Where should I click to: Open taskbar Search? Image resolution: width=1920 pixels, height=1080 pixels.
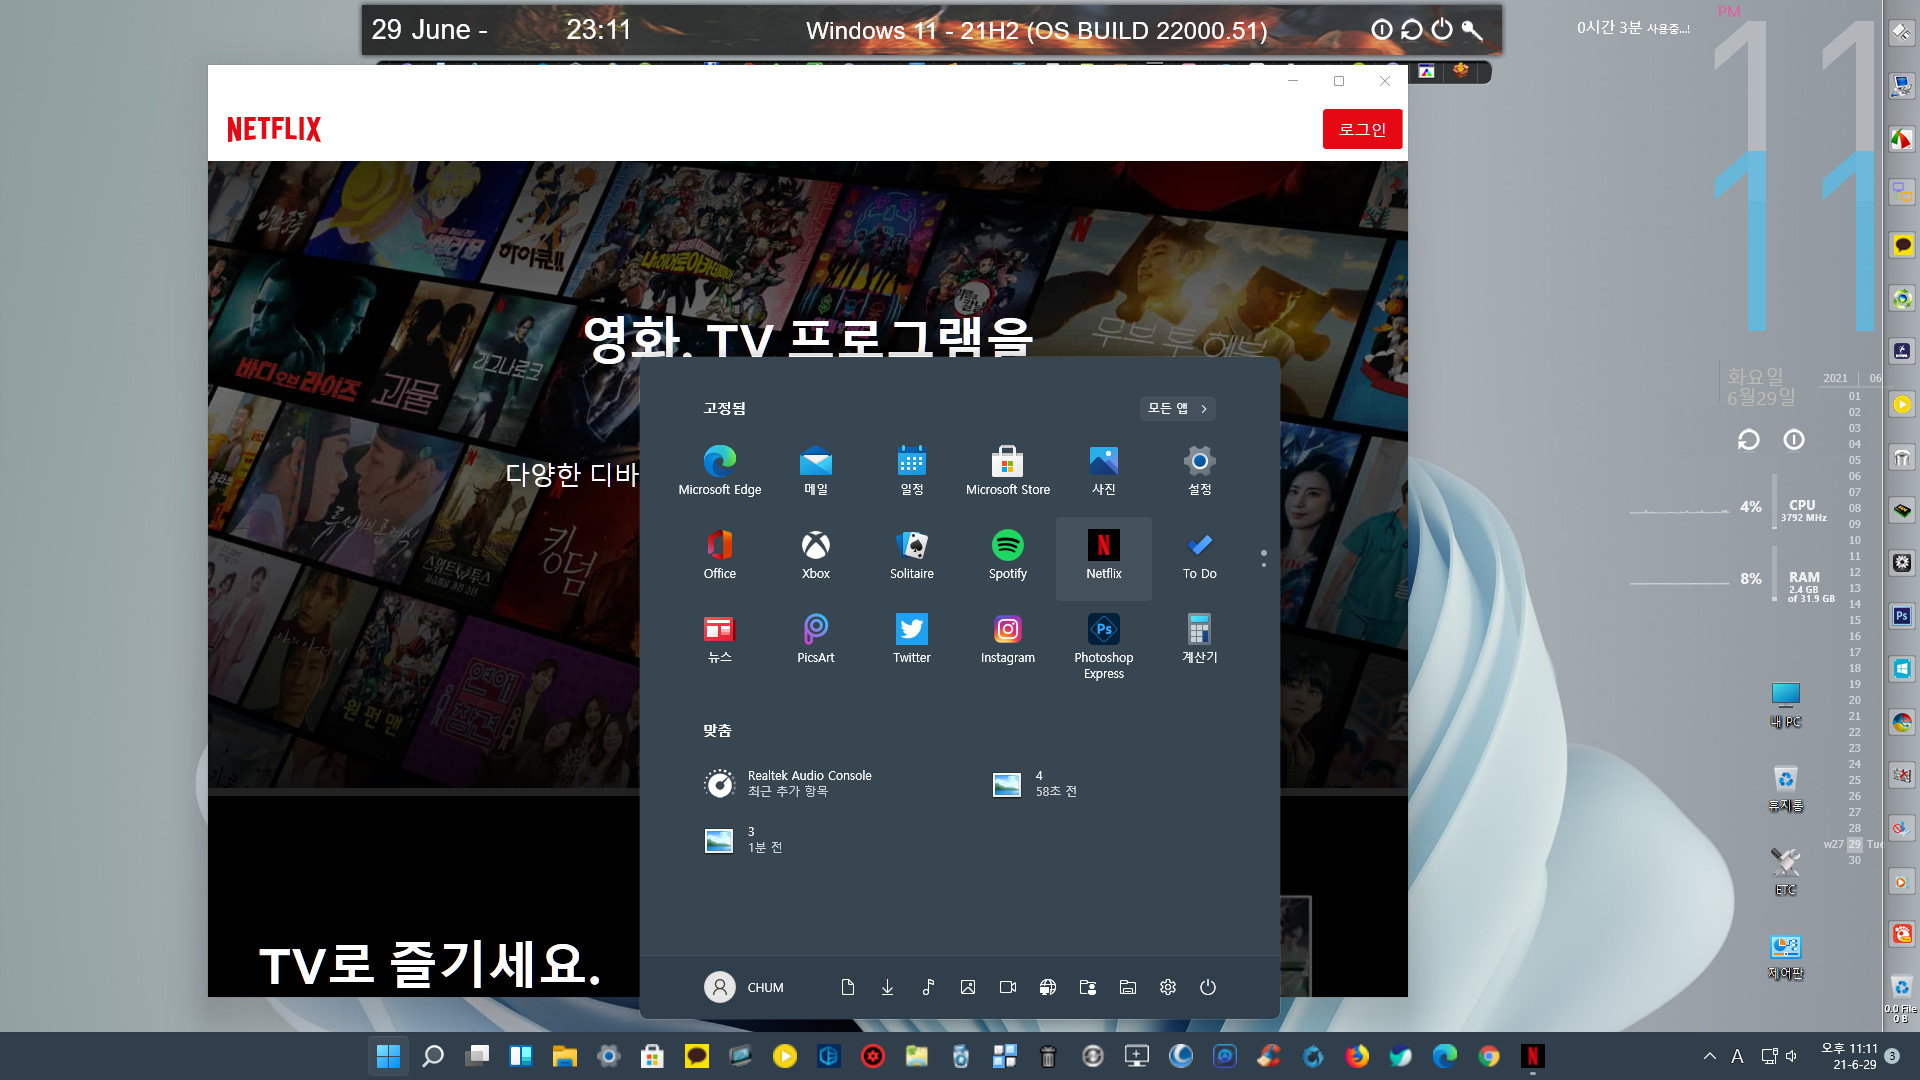[433, 1056]
